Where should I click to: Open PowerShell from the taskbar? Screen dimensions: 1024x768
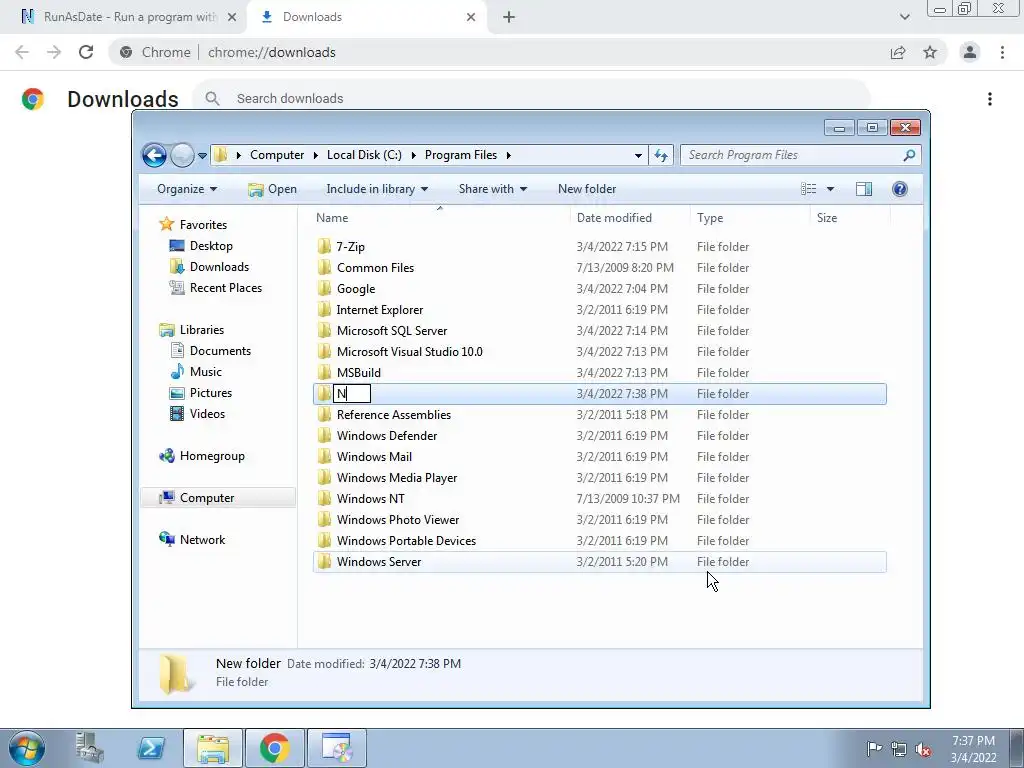[x=151, y=748]
